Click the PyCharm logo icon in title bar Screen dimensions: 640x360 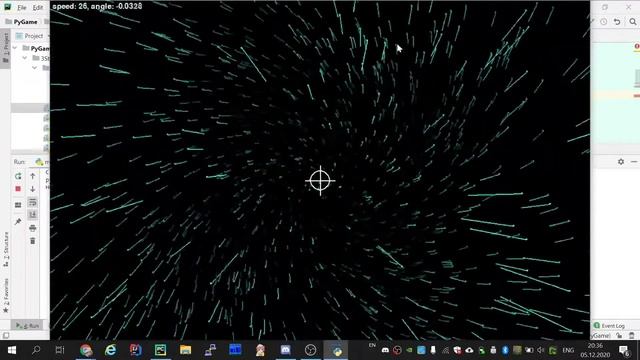[8, 7]
